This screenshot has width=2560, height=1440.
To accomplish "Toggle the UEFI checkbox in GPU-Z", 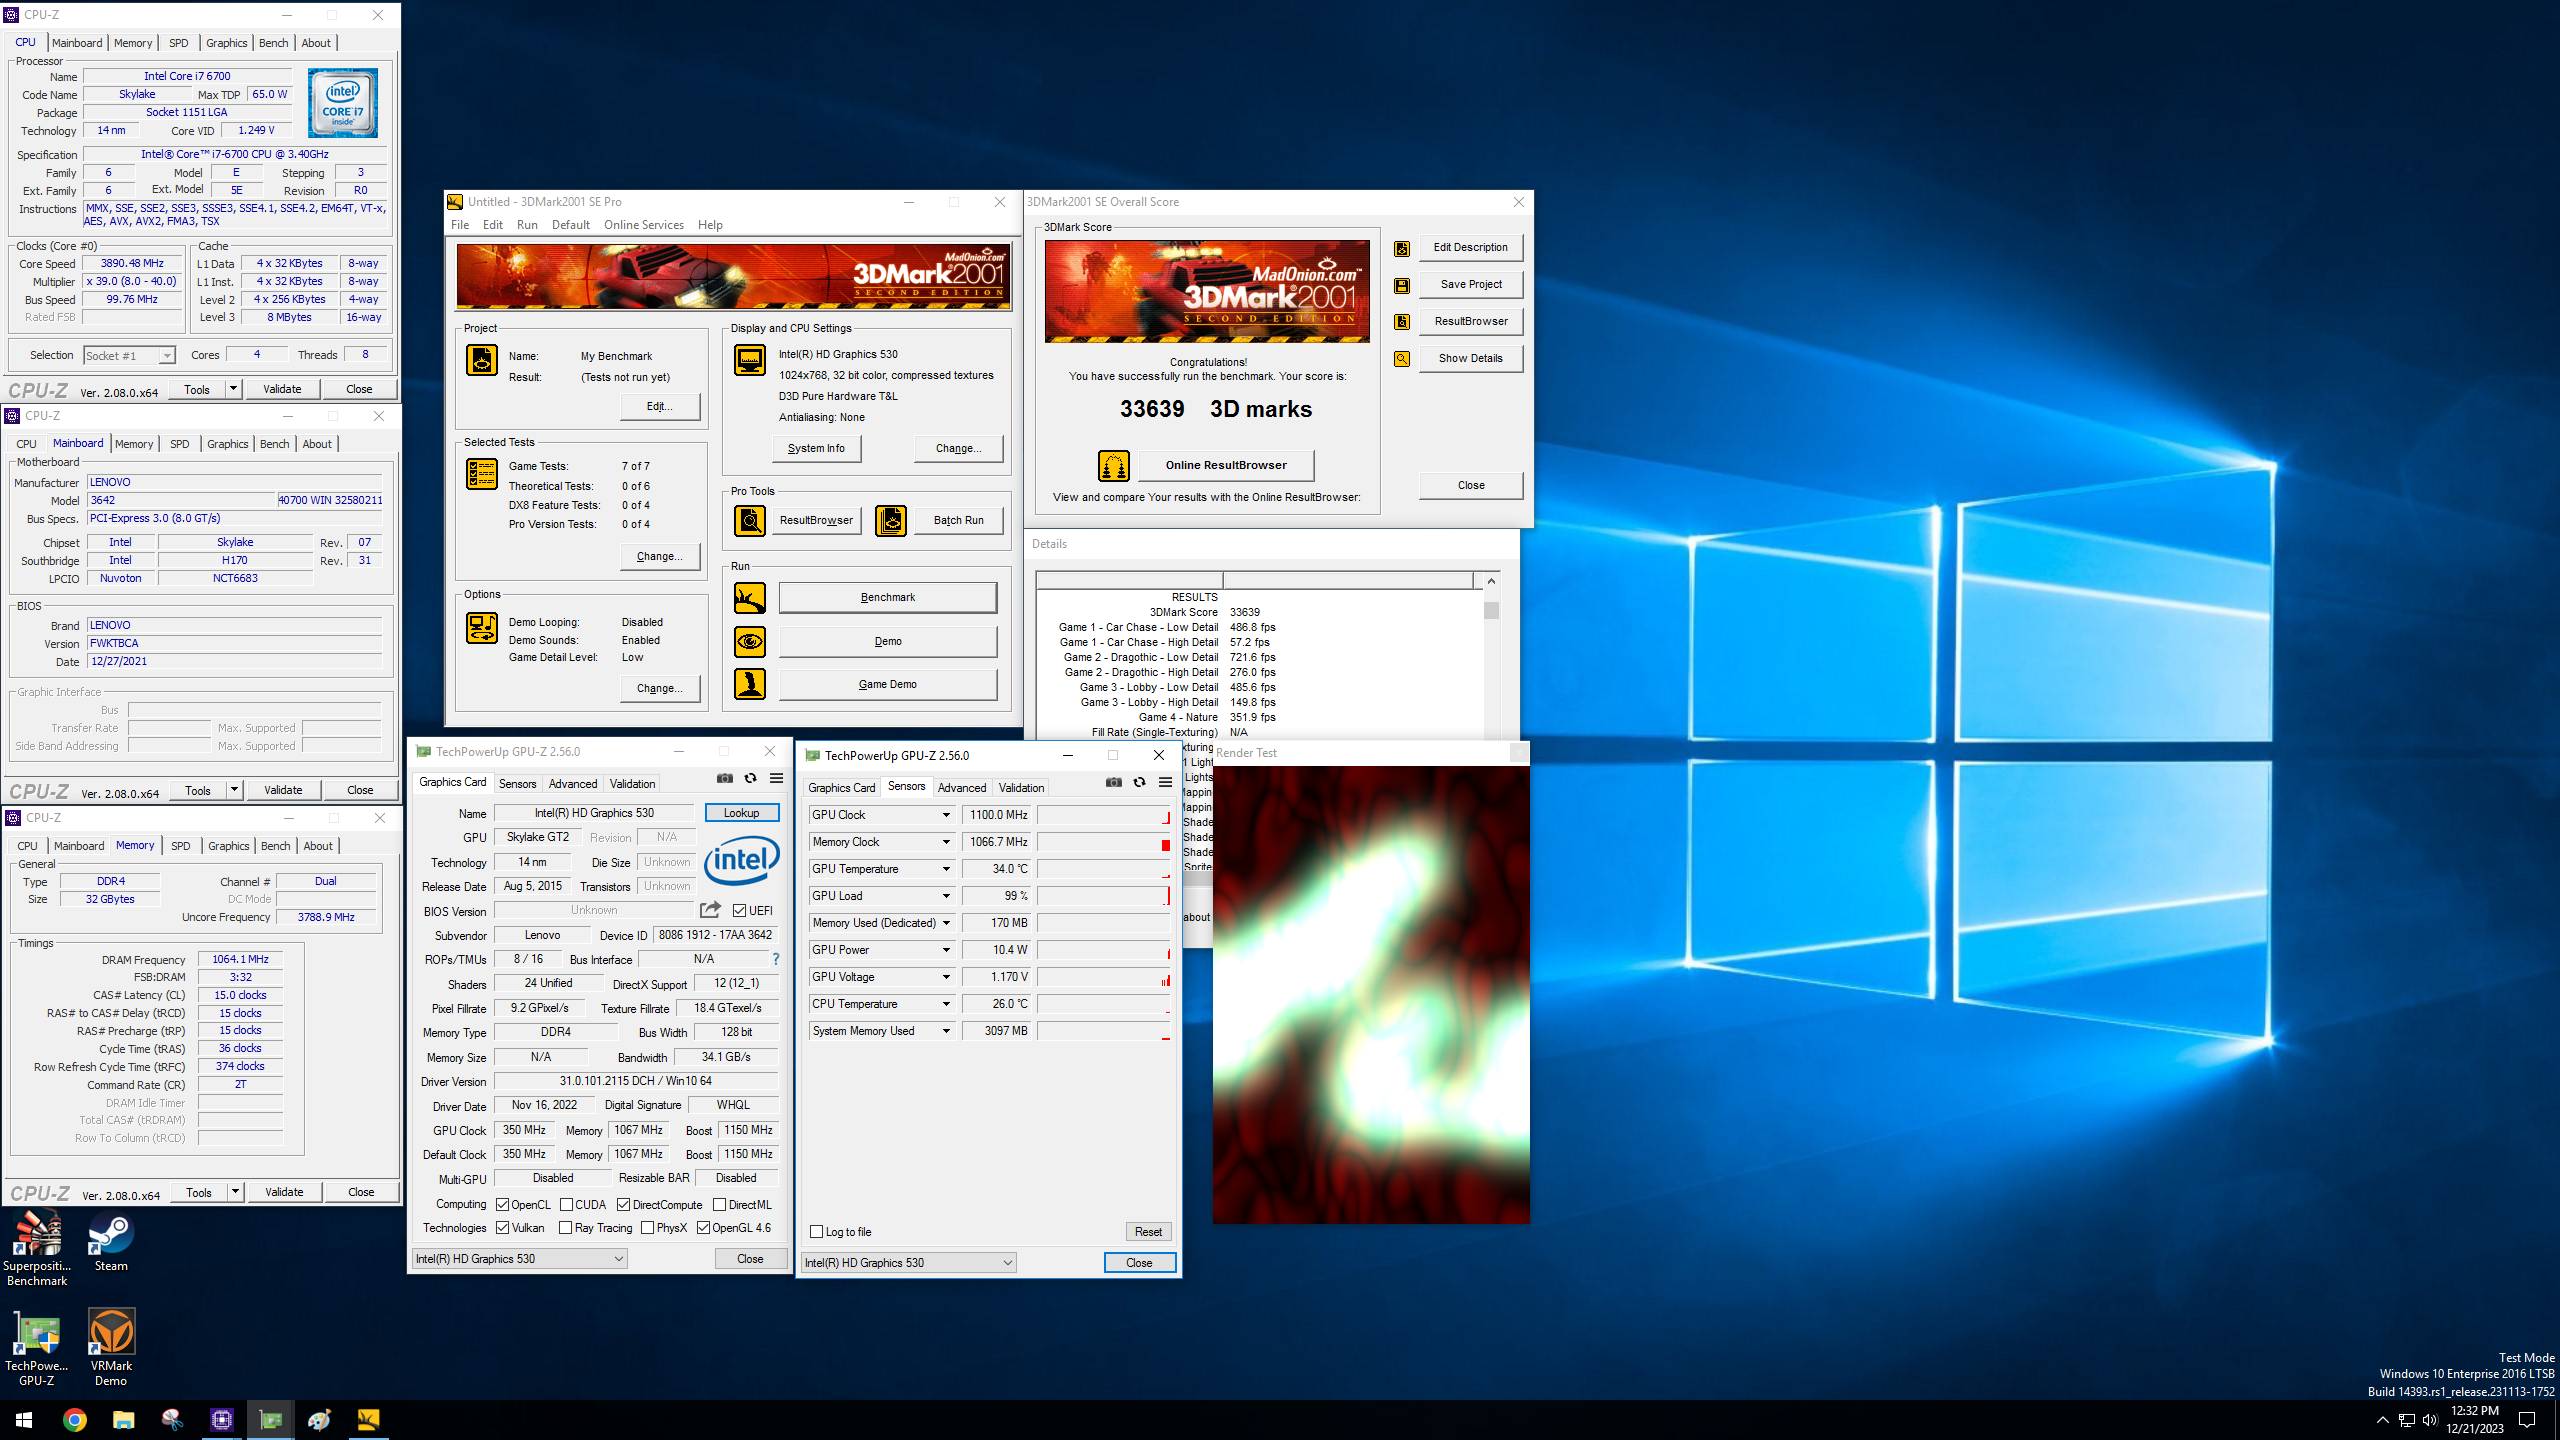I will (739, 911).
